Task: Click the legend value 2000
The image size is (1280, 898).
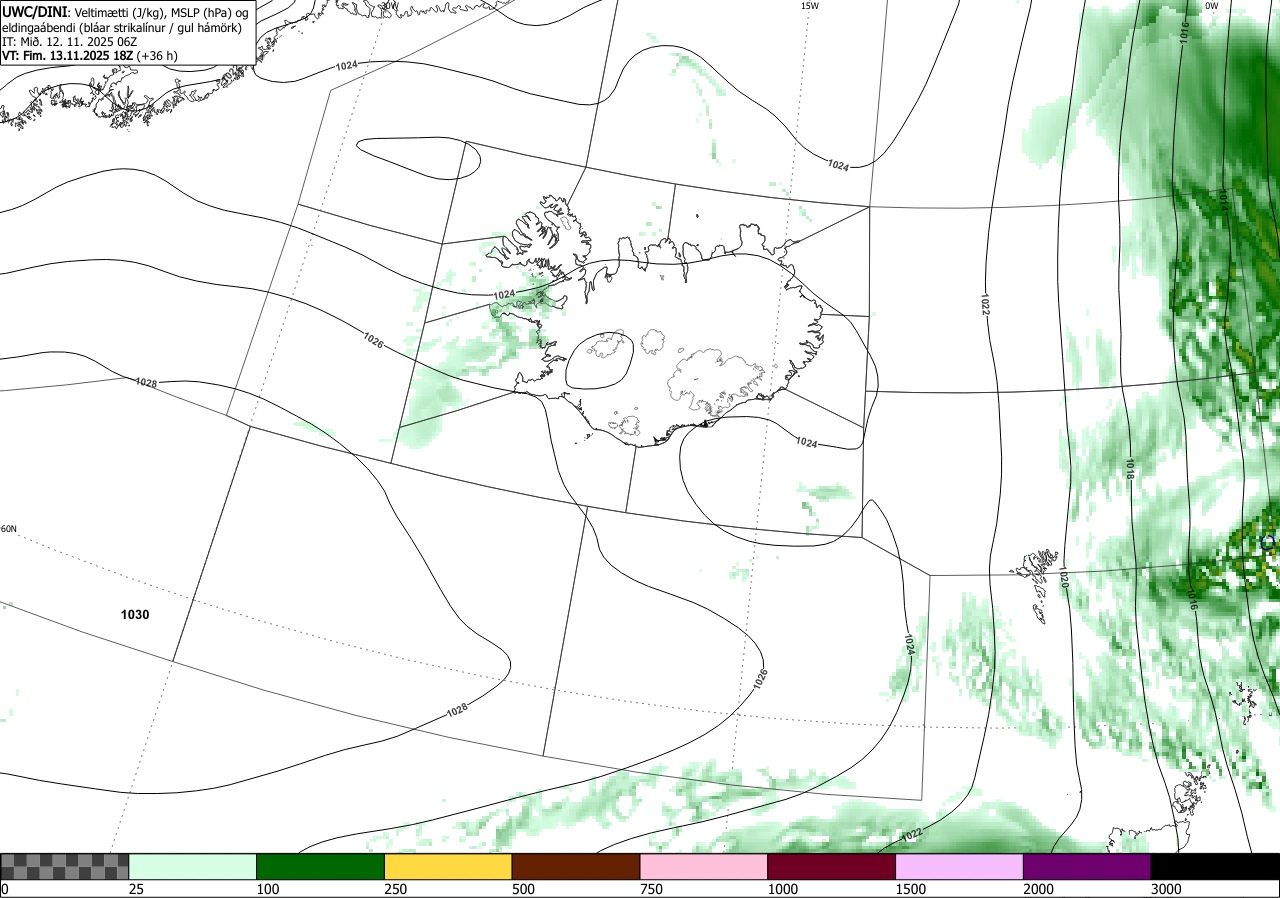Action: [1038, 889]
